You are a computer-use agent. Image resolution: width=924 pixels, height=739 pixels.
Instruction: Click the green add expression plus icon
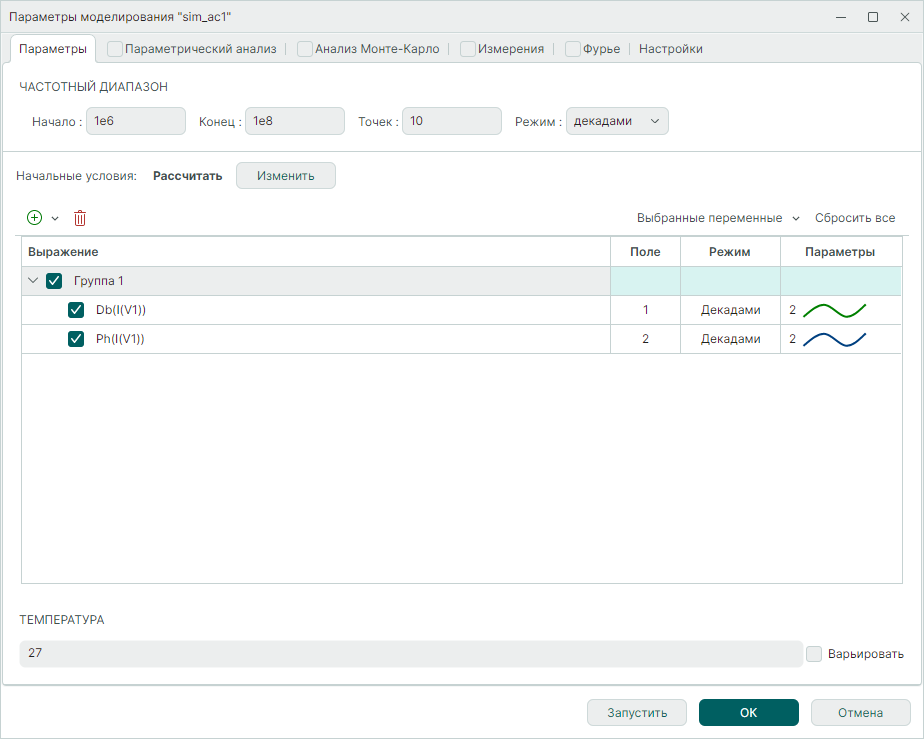35,218
